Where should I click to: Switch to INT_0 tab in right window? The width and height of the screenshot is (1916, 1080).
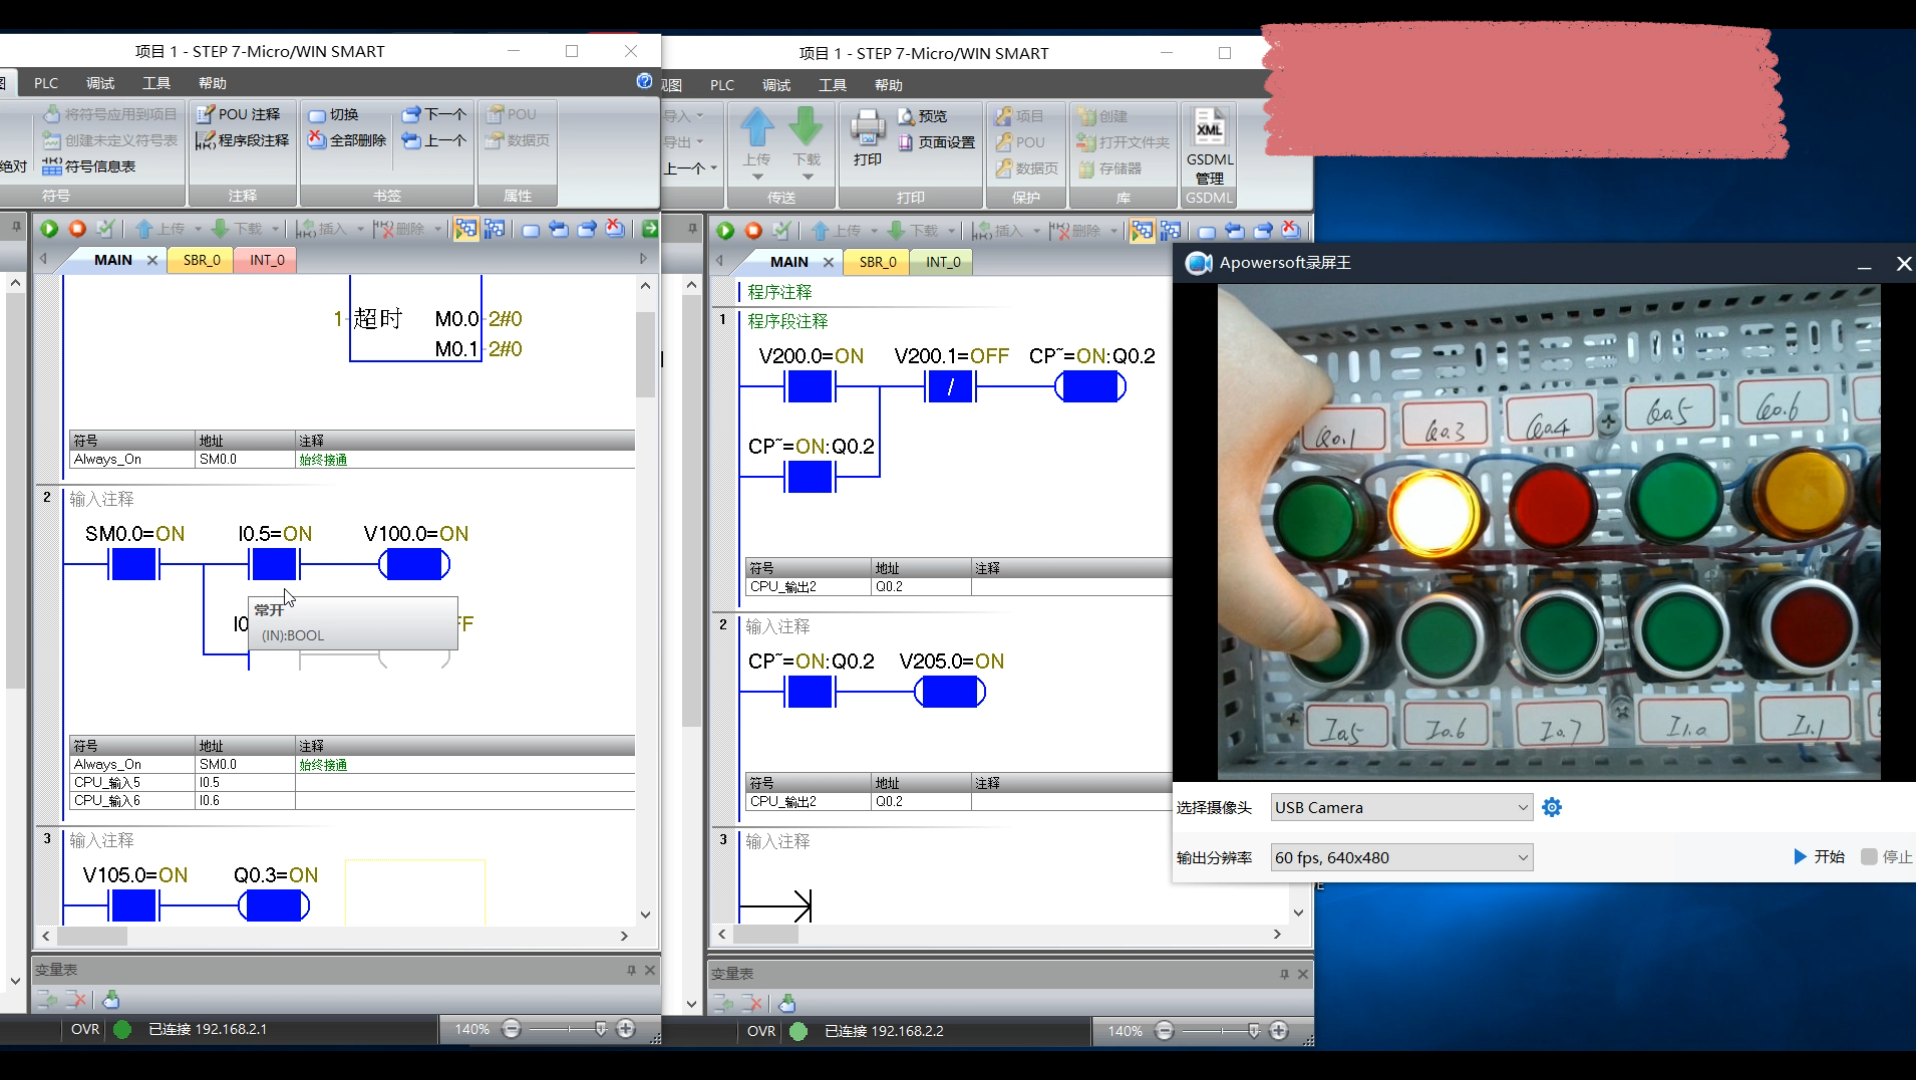point(943,262)
